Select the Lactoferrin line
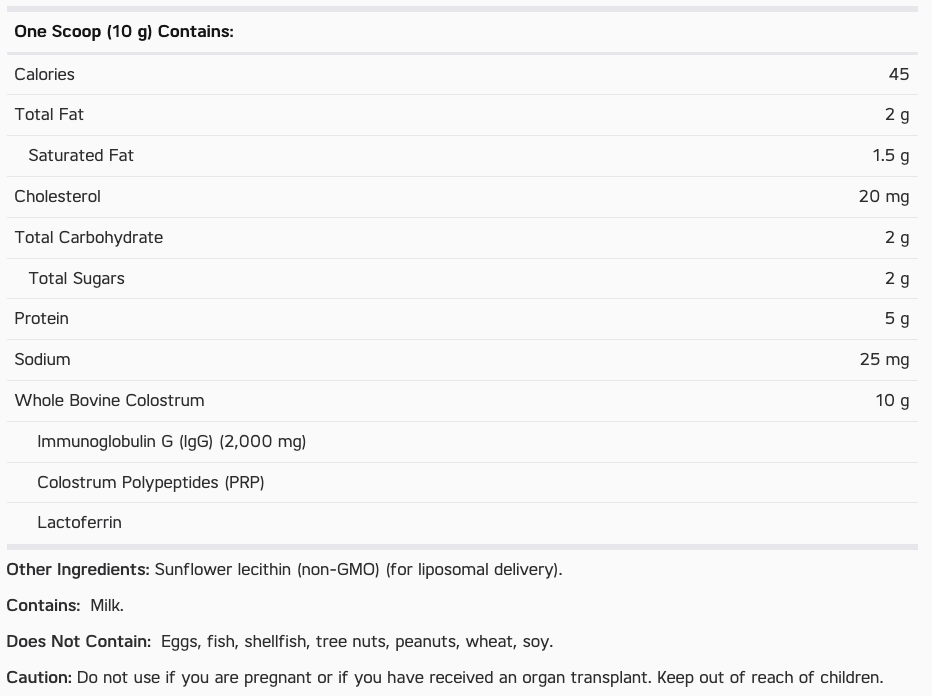The height and width of the screenshot is (696, 932). pyautogui.click(x=80, y=522)
